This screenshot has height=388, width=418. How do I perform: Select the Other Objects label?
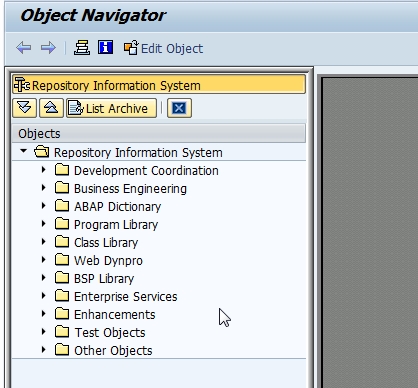tap(113, 351)
